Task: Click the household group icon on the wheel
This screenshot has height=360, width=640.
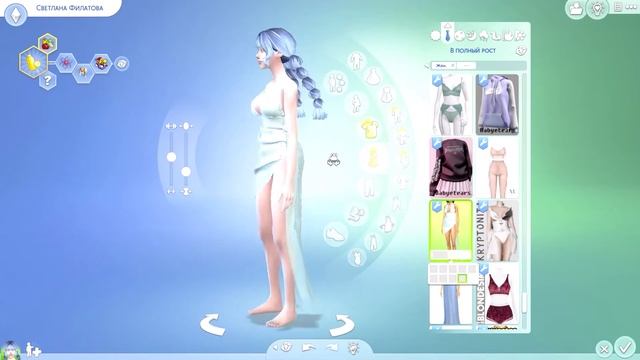Action: click(x=336, y=83)
